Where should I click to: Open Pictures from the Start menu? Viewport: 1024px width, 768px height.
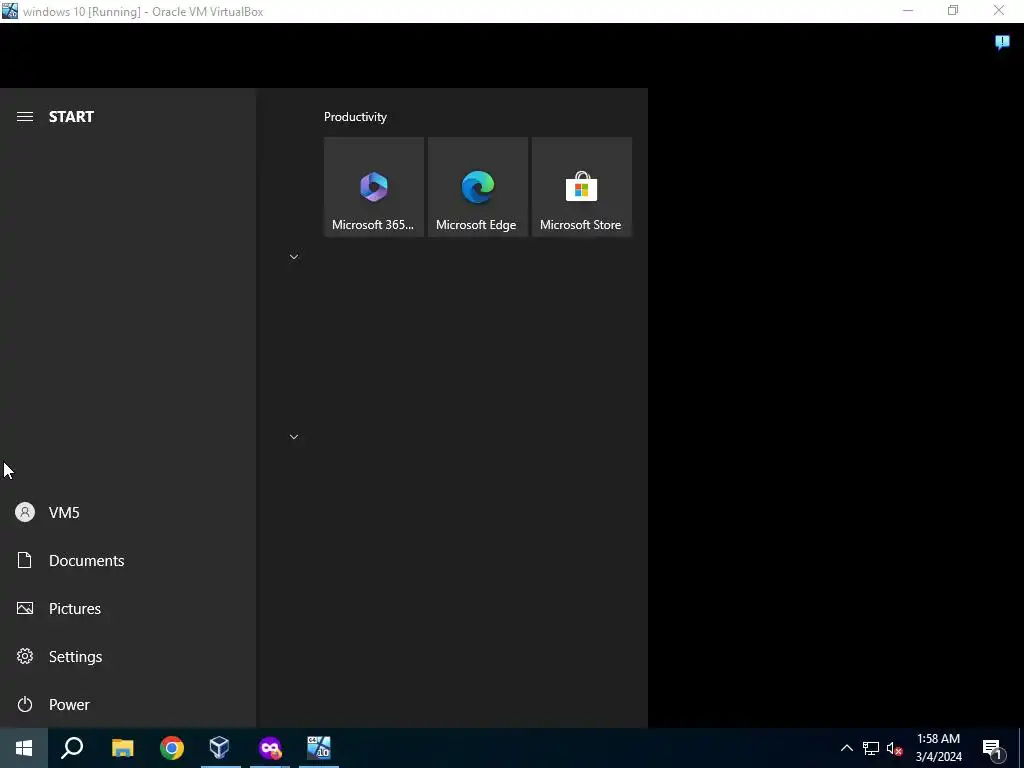pos(128,609)
